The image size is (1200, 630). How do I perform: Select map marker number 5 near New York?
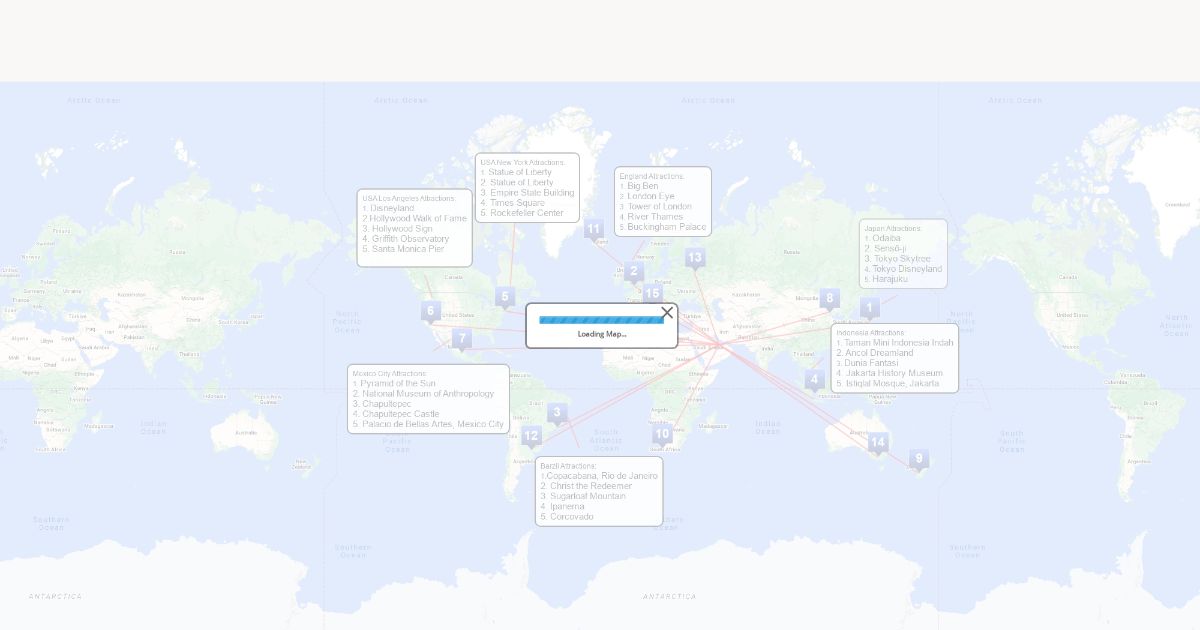click(x=505, y=296)
